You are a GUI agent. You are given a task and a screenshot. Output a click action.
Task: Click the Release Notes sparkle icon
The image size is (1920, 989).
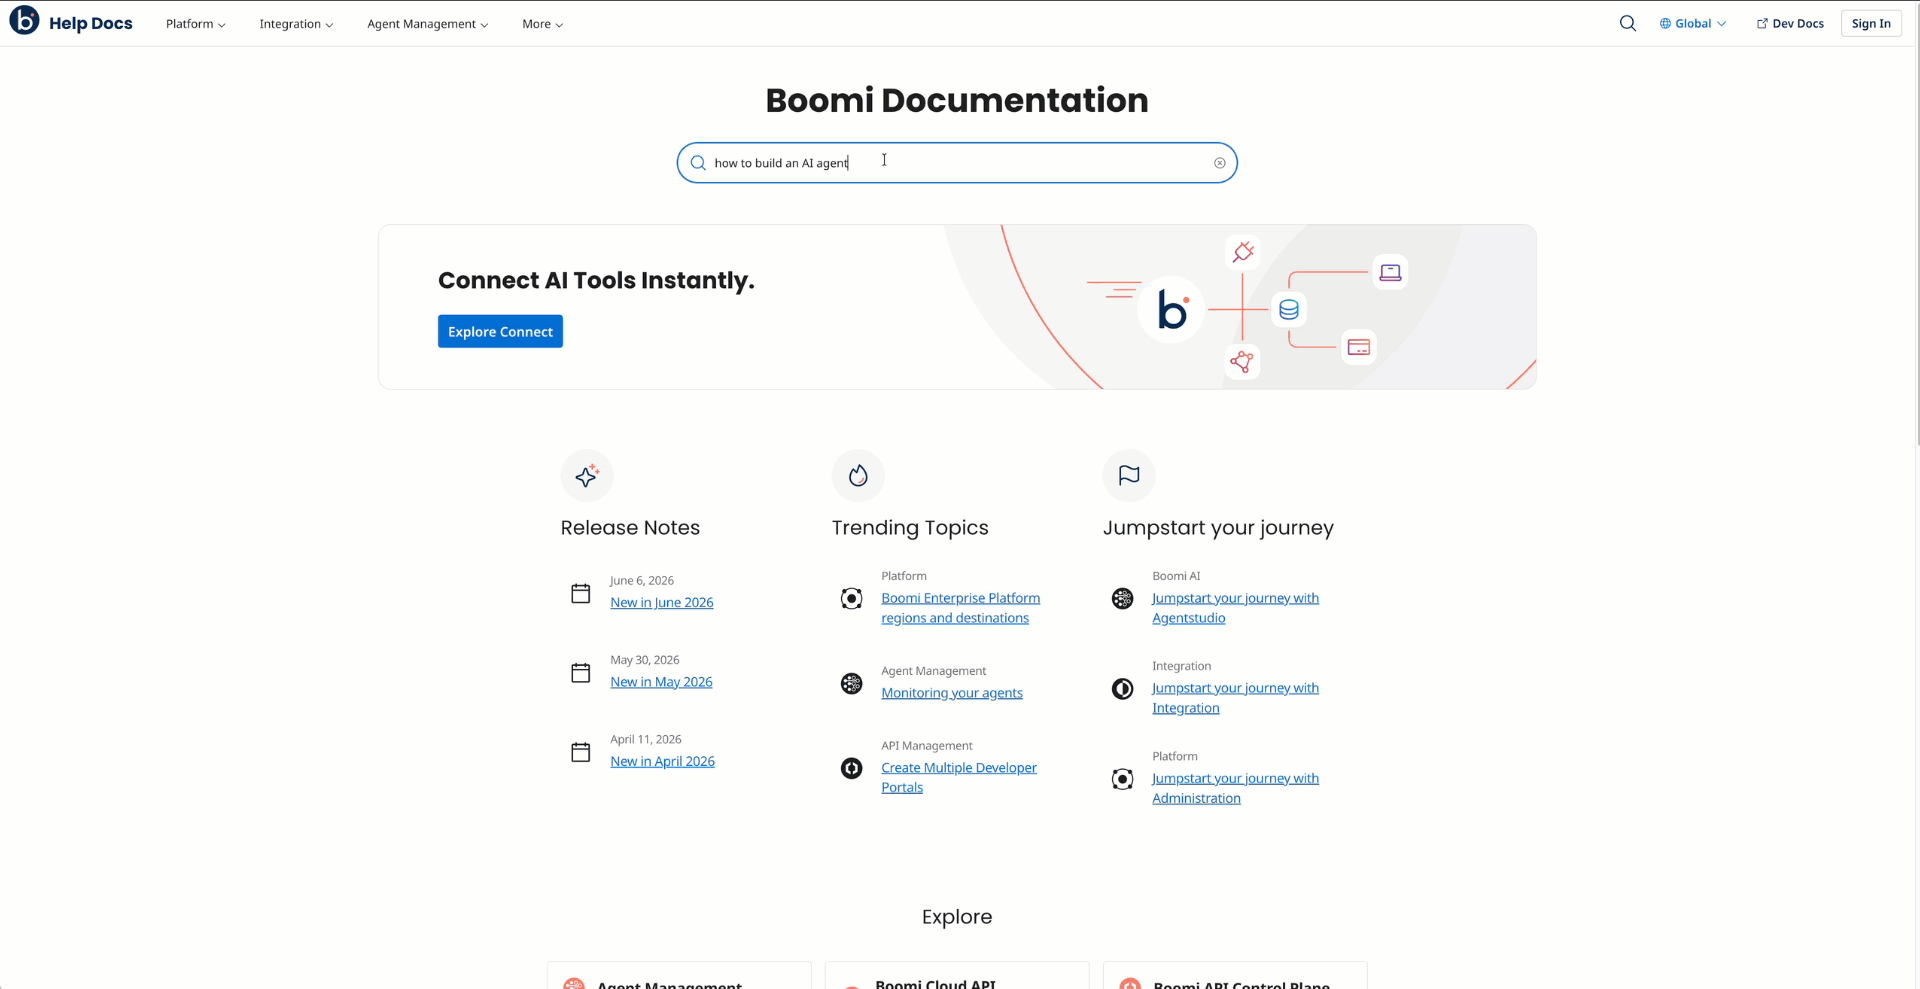(587, 475)
